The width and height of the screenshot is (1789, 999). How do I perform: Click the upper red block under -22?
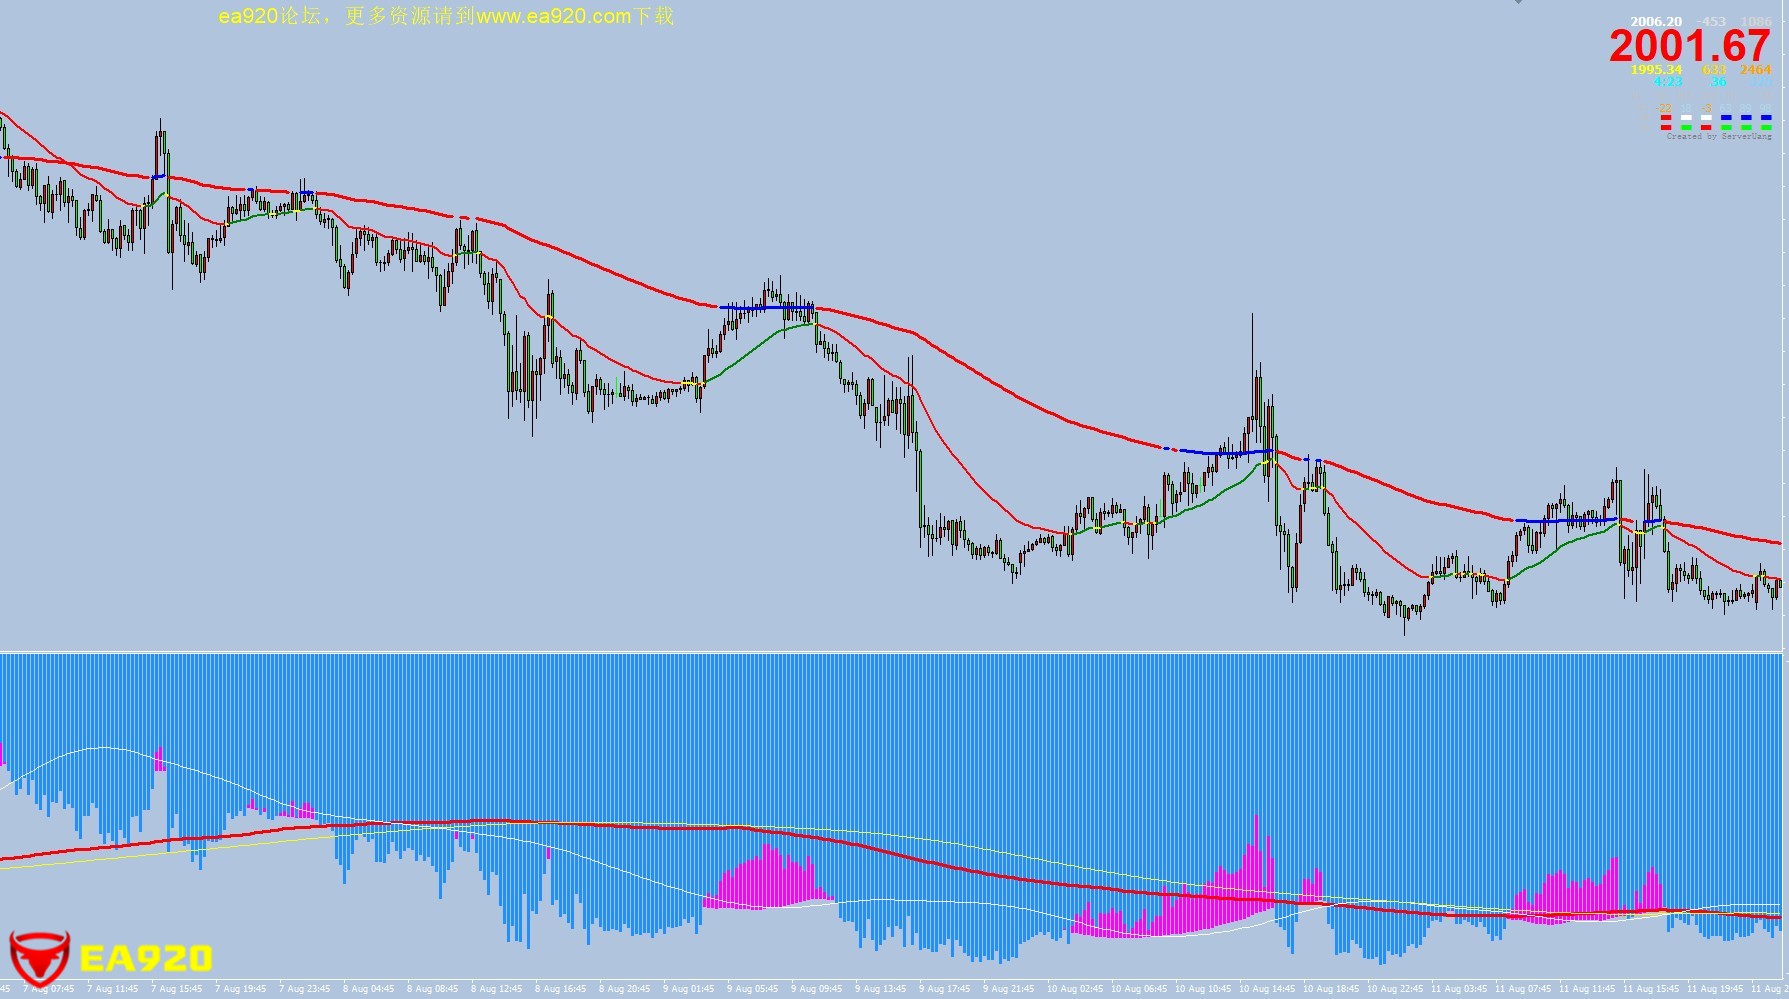(x=1666, y=117)
